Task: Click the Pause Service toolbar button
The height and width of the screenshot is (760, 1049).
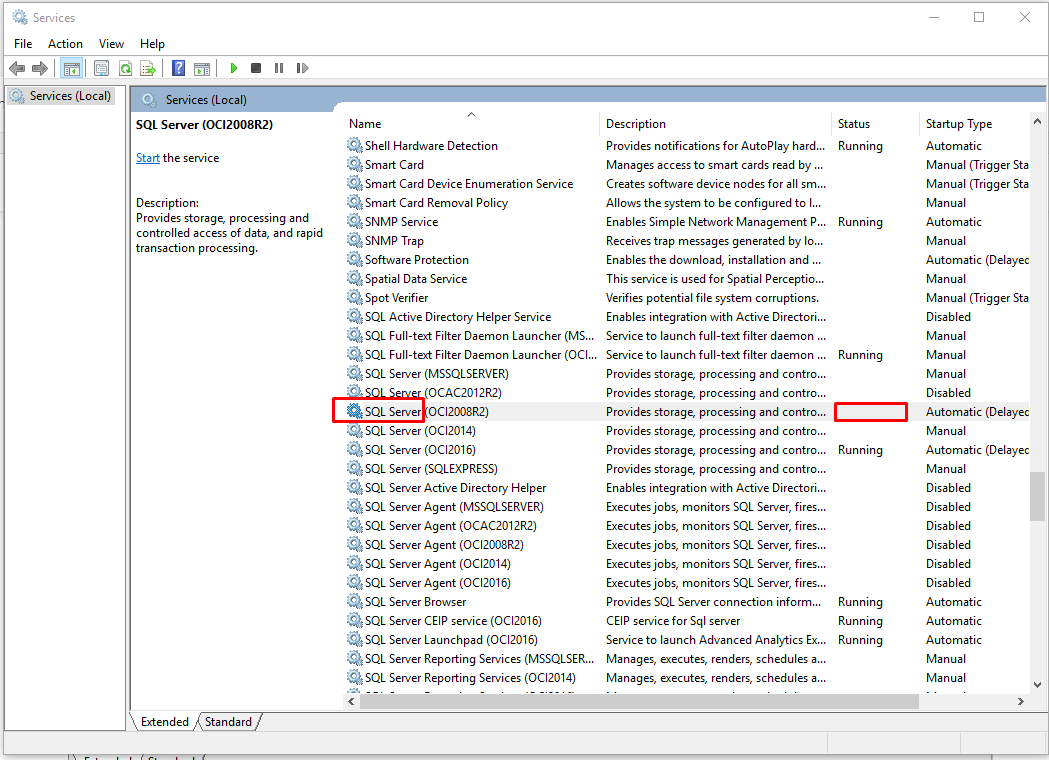Action: pos(279,68)
